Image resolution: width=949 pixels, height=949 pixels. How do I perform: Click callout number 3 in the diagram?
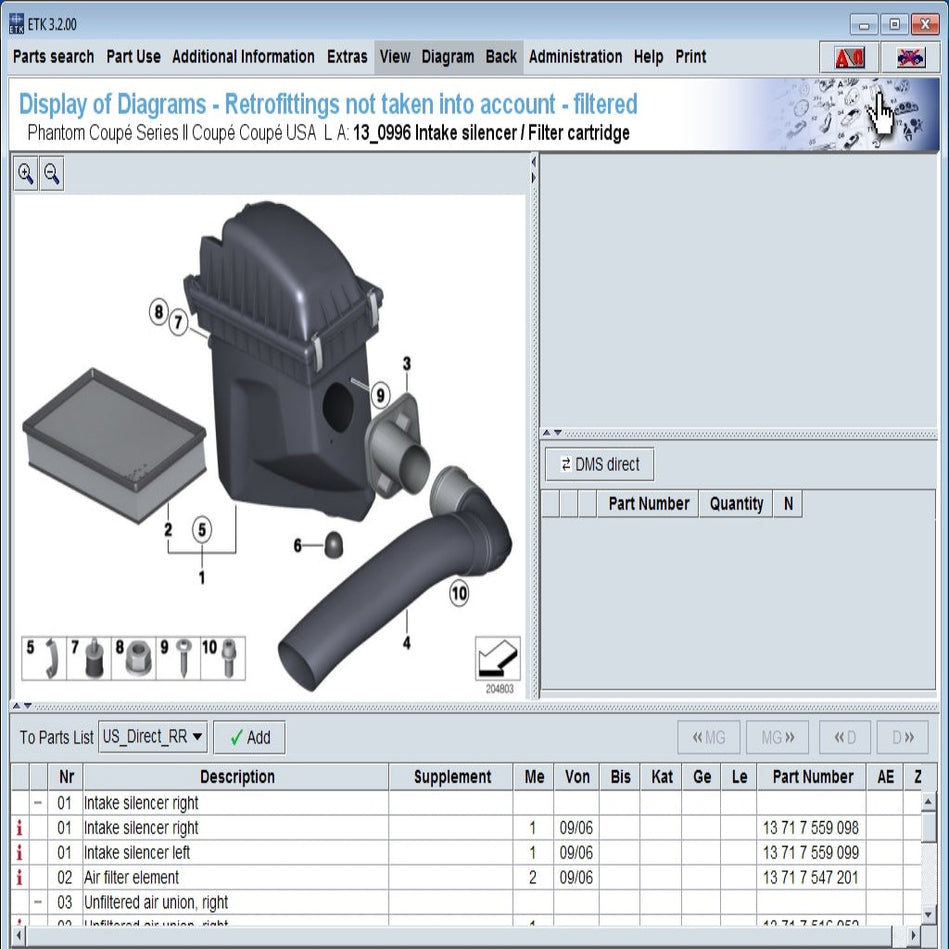(x=407, y=364)
